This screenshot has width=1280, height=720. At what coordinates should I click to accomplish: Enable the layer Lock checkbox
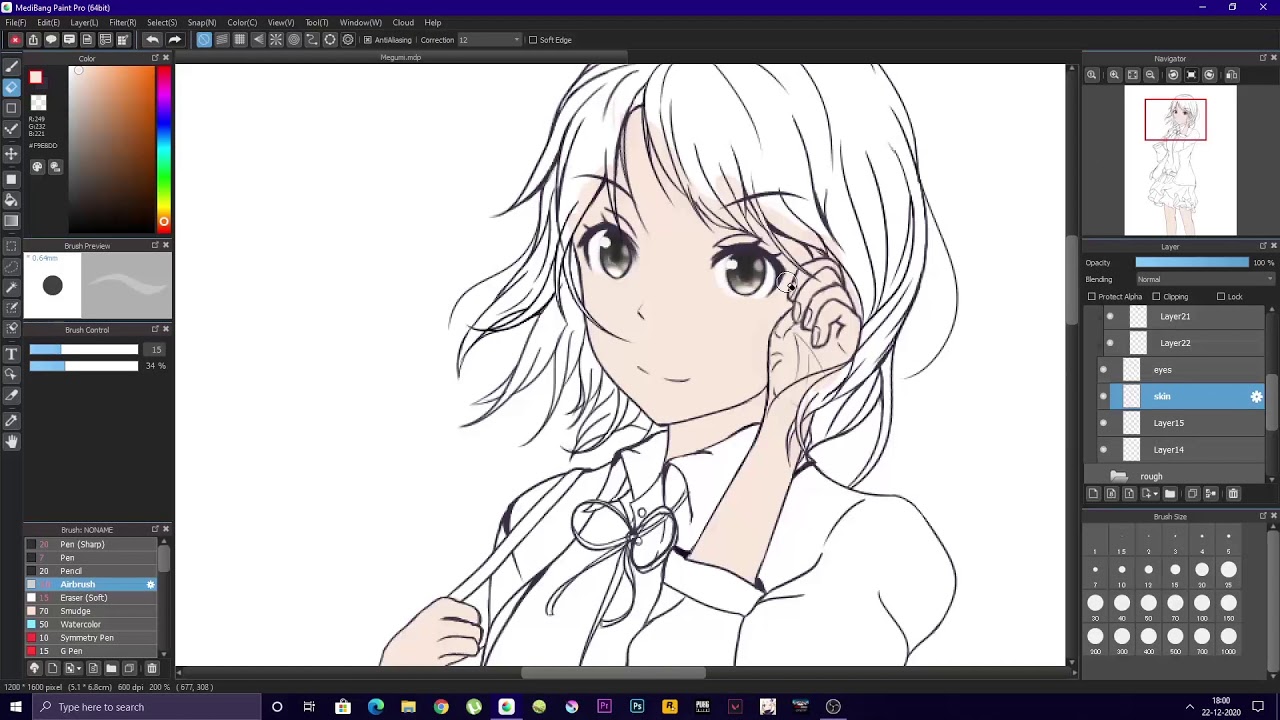pos(1221,297)
